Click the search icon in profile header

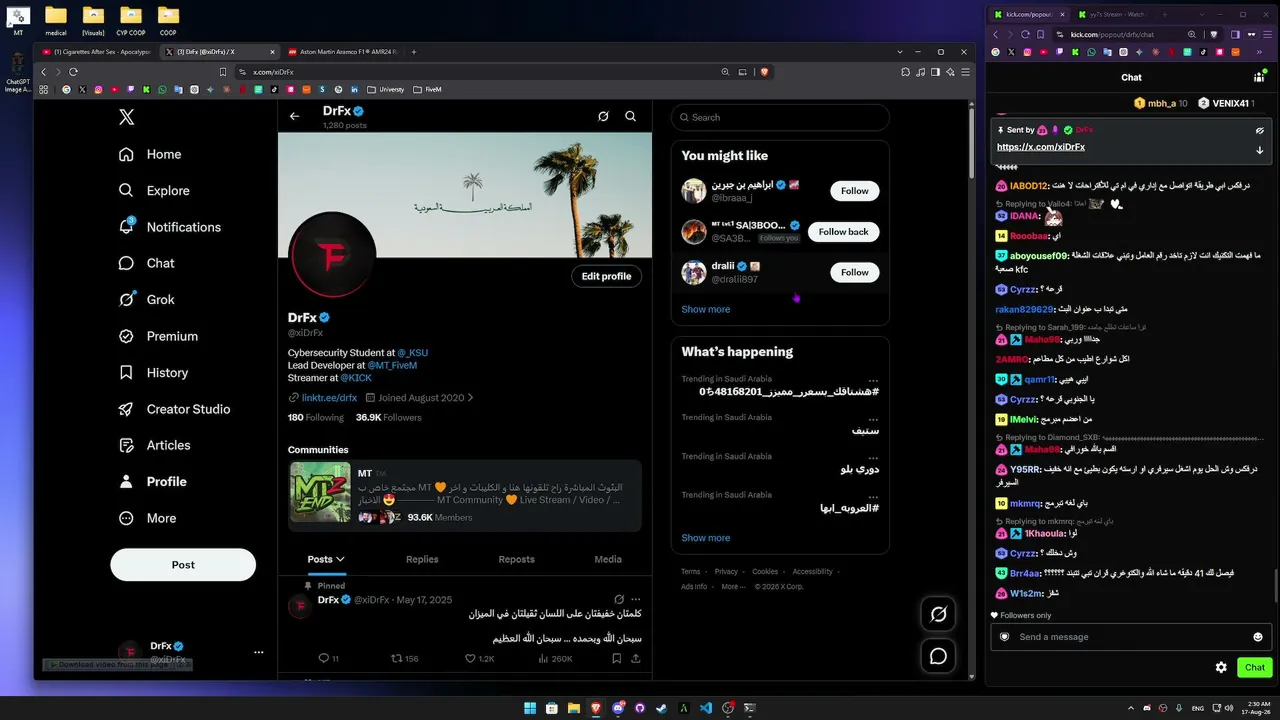pyautogui.click(x=631, y=116)
